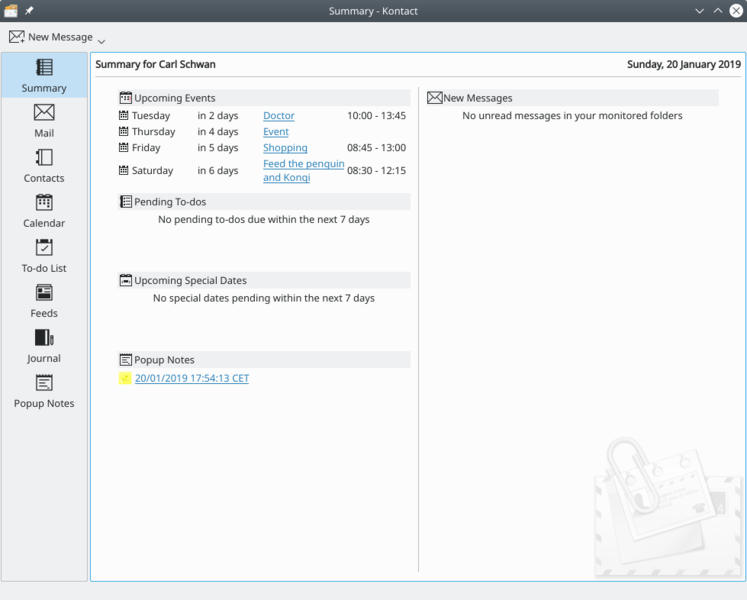Click the calendar icon beside Thursday
Screen dimensions: 747x600
(123, 131)
